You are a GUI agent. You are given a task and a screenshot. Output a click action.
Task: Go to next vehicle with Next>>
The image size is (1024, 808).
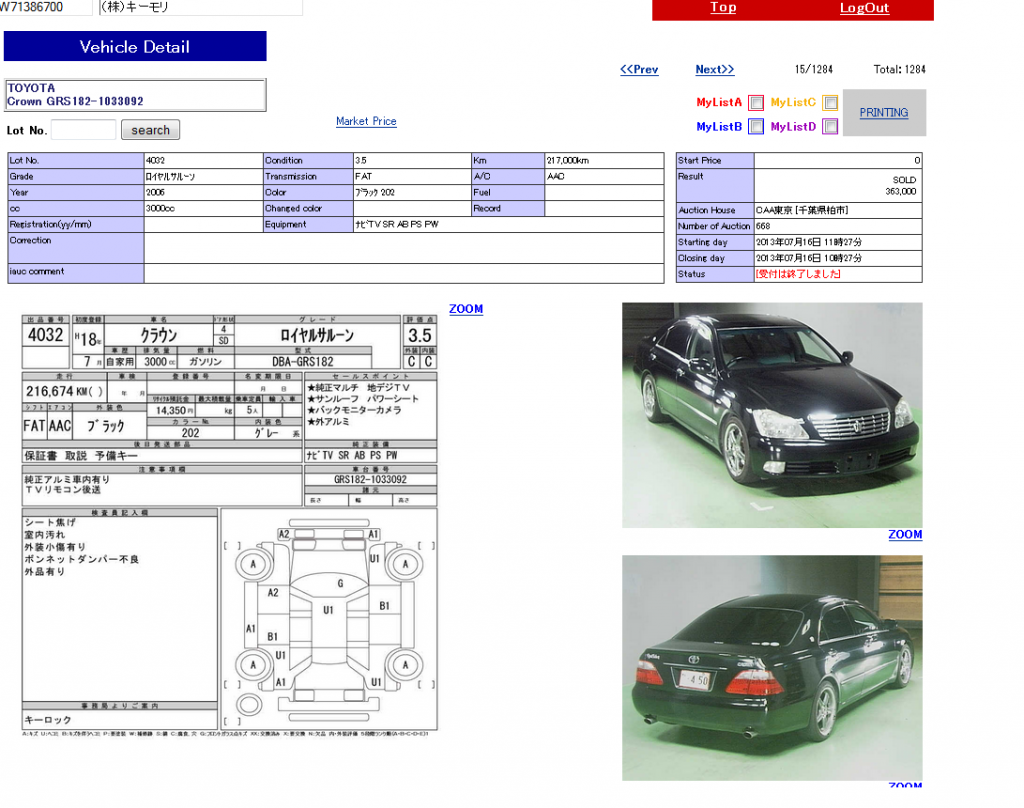(x=715, y=69)
